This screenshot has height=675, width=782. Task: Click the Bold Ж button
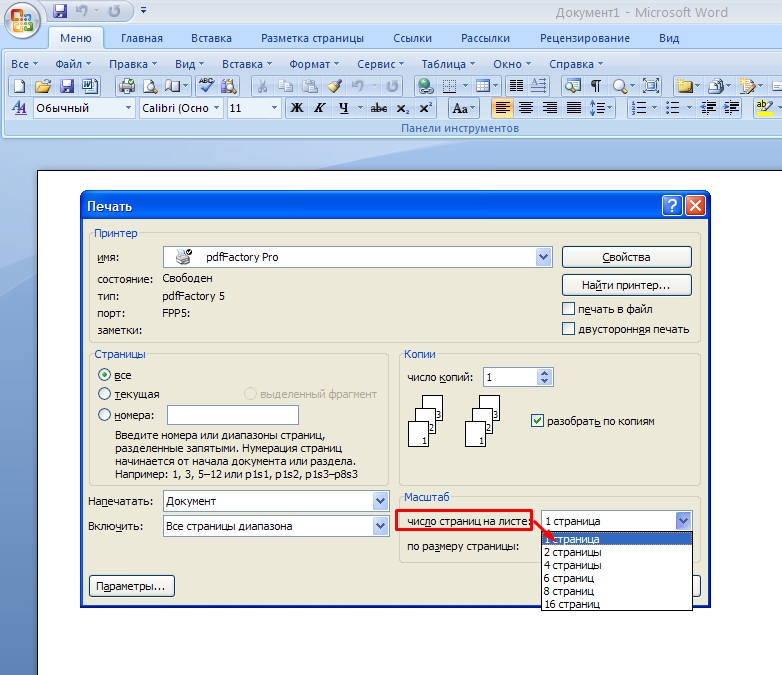coord(297,108)
